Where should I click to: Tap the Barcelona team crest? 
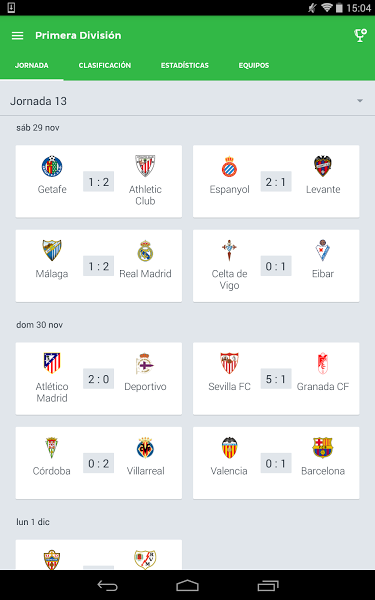323,448
